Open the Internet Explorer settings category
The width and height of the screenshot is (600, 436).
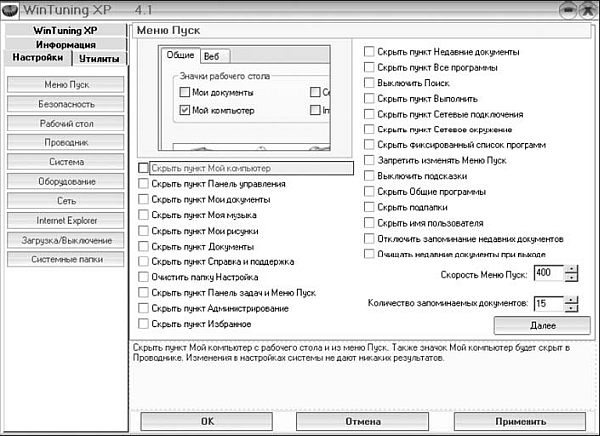65,220
